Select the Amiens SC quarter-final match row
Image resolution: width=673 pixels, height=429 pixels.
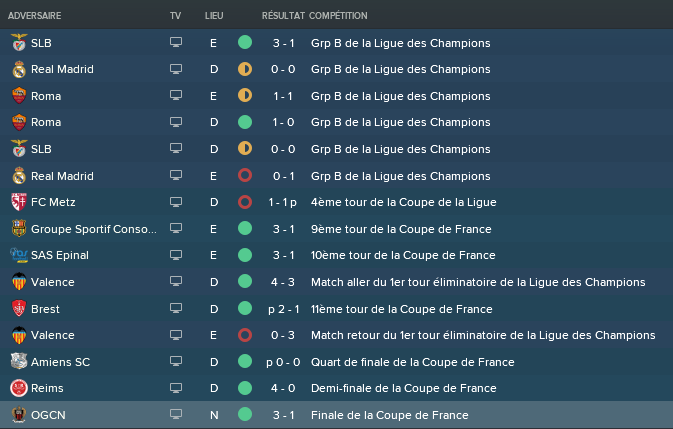click(x=336, y=362)
